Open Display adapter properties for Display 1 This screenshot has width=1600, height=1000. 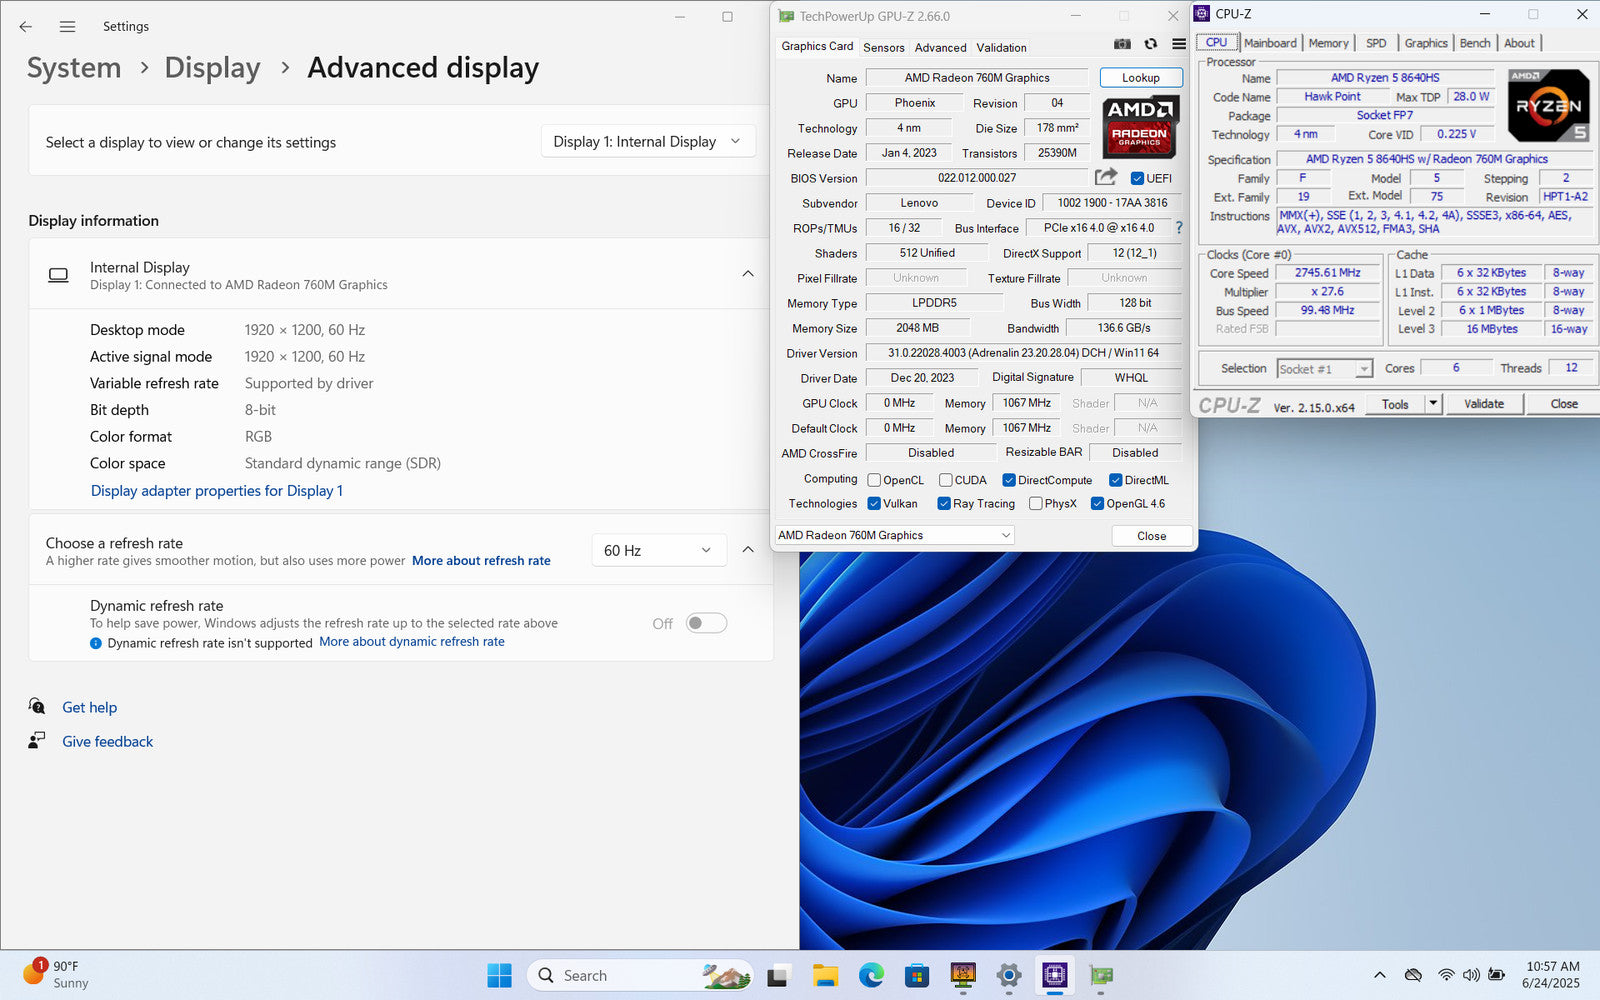point(217,491)
